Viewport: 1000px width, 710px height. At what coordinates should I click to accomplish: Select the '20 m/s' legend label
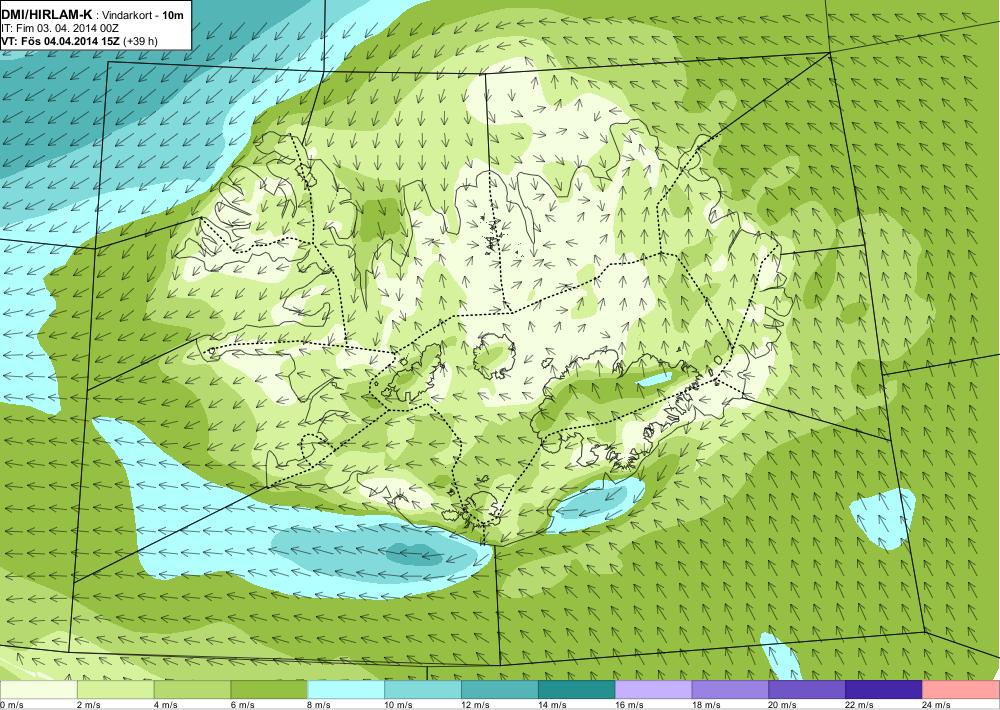[x=783, y=705]
